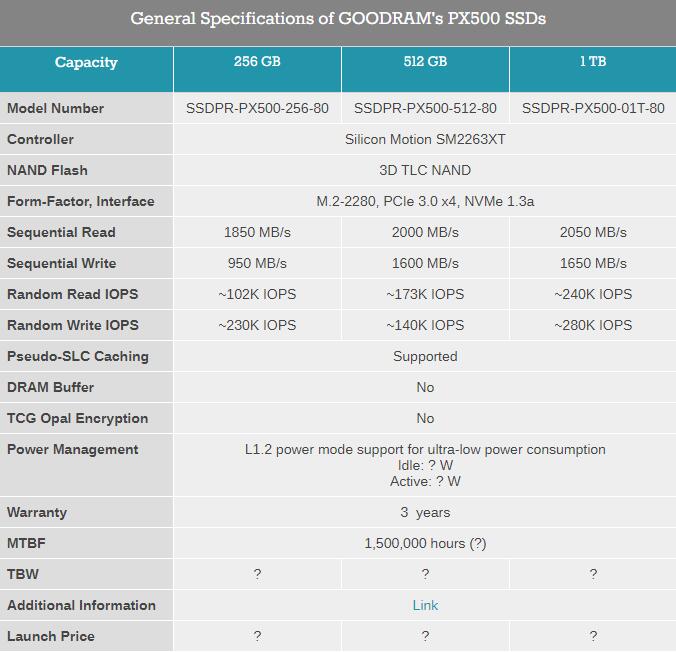The height and width of the screenshot is (652, 676).
Task: Click the 'Launch Price' row label
Action: pos(51,636)
